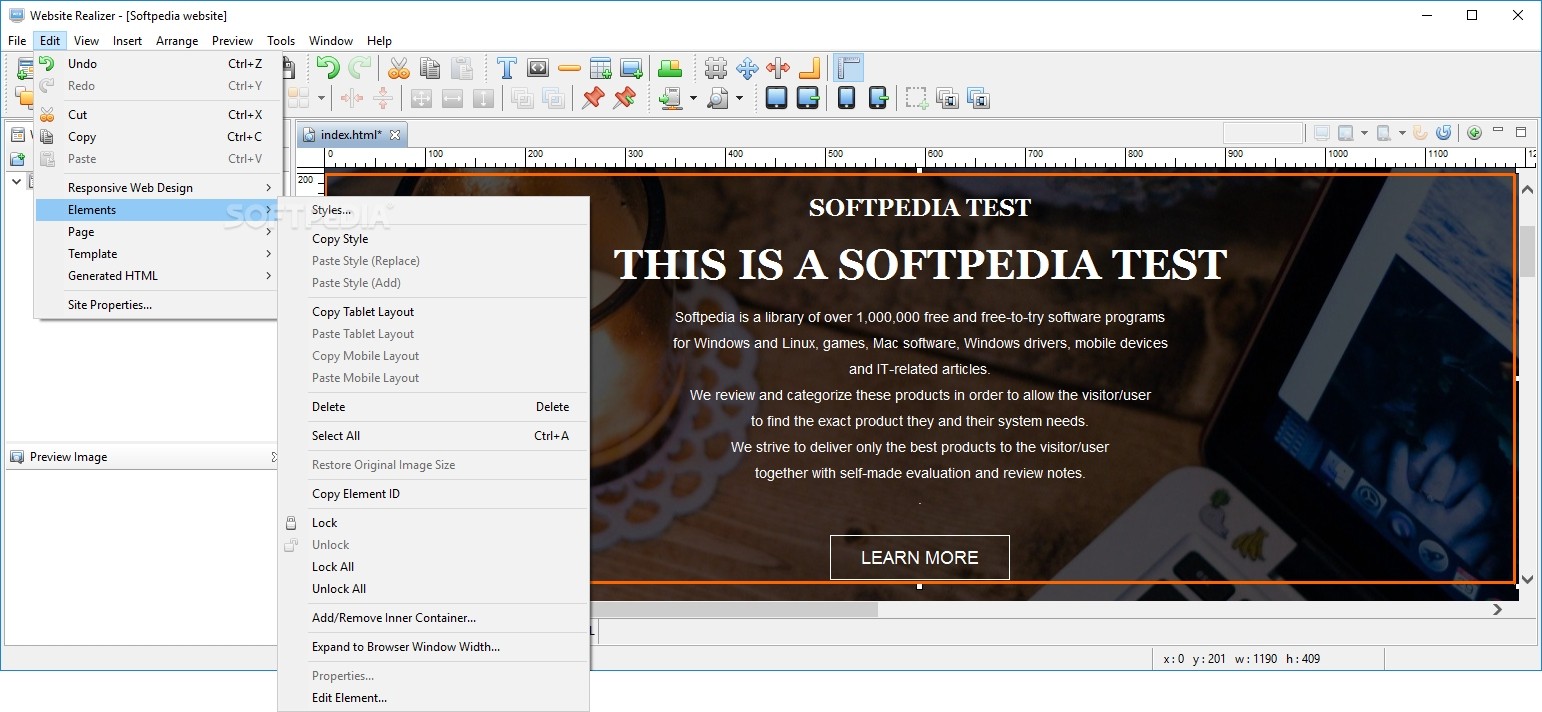Expand the Responsive Web Design submenu
Image resolution: width=1542 pixels, height=712 pixels.
pyautogui.click(x=156, y=188)
